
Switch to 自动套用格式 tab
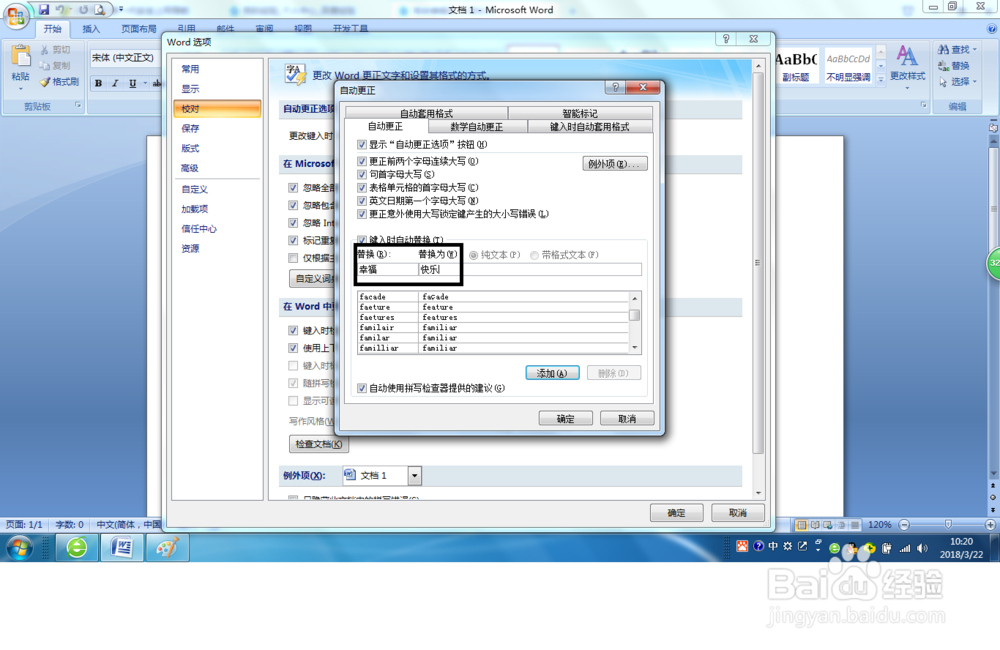[x=426, y=114]
